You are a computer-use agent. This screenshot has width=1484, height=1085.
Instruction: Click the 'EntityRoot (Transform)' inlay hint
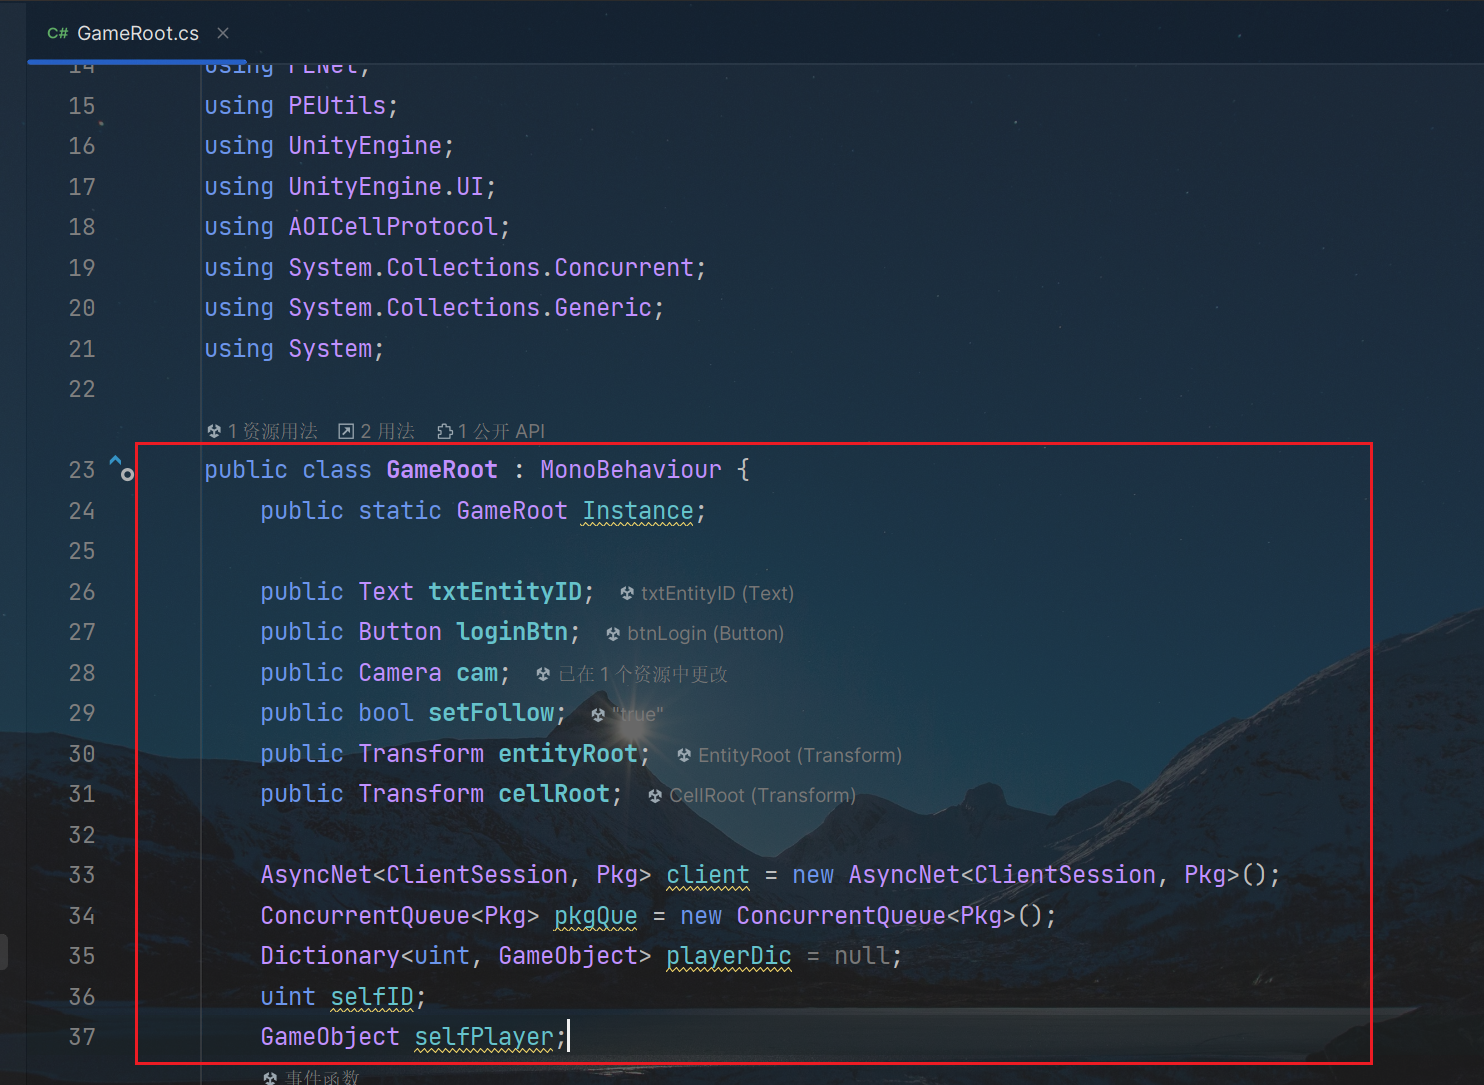pyautogui.click(x=799, y=755)
